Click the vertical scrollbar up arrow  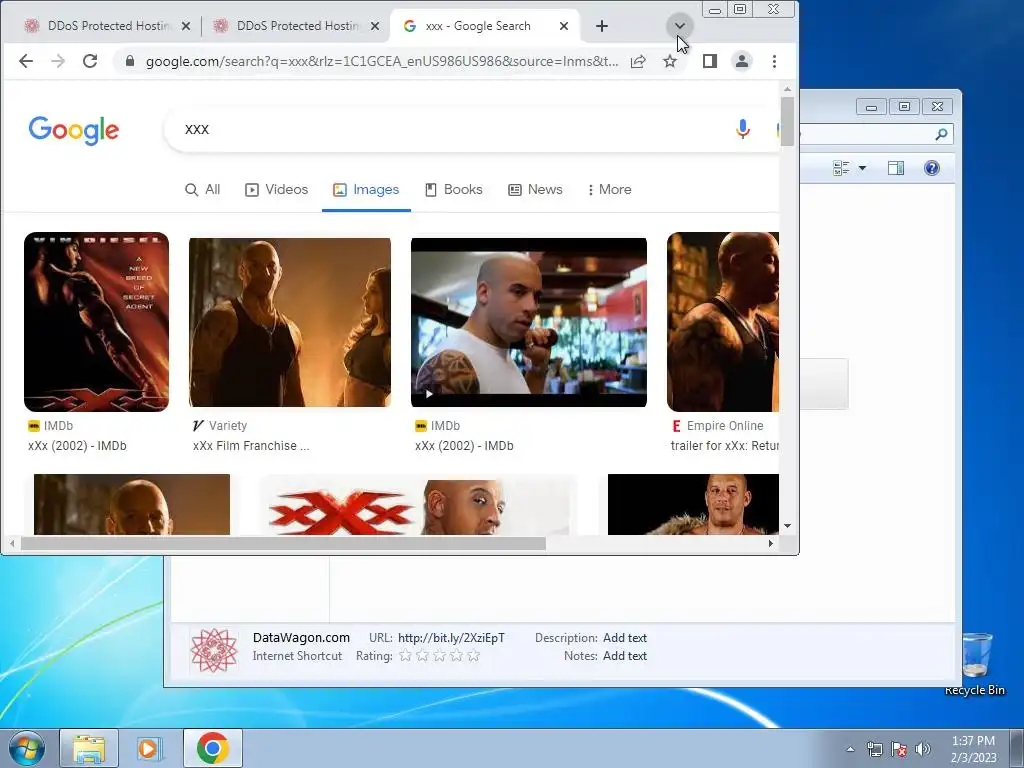click(x=788, y=89)
